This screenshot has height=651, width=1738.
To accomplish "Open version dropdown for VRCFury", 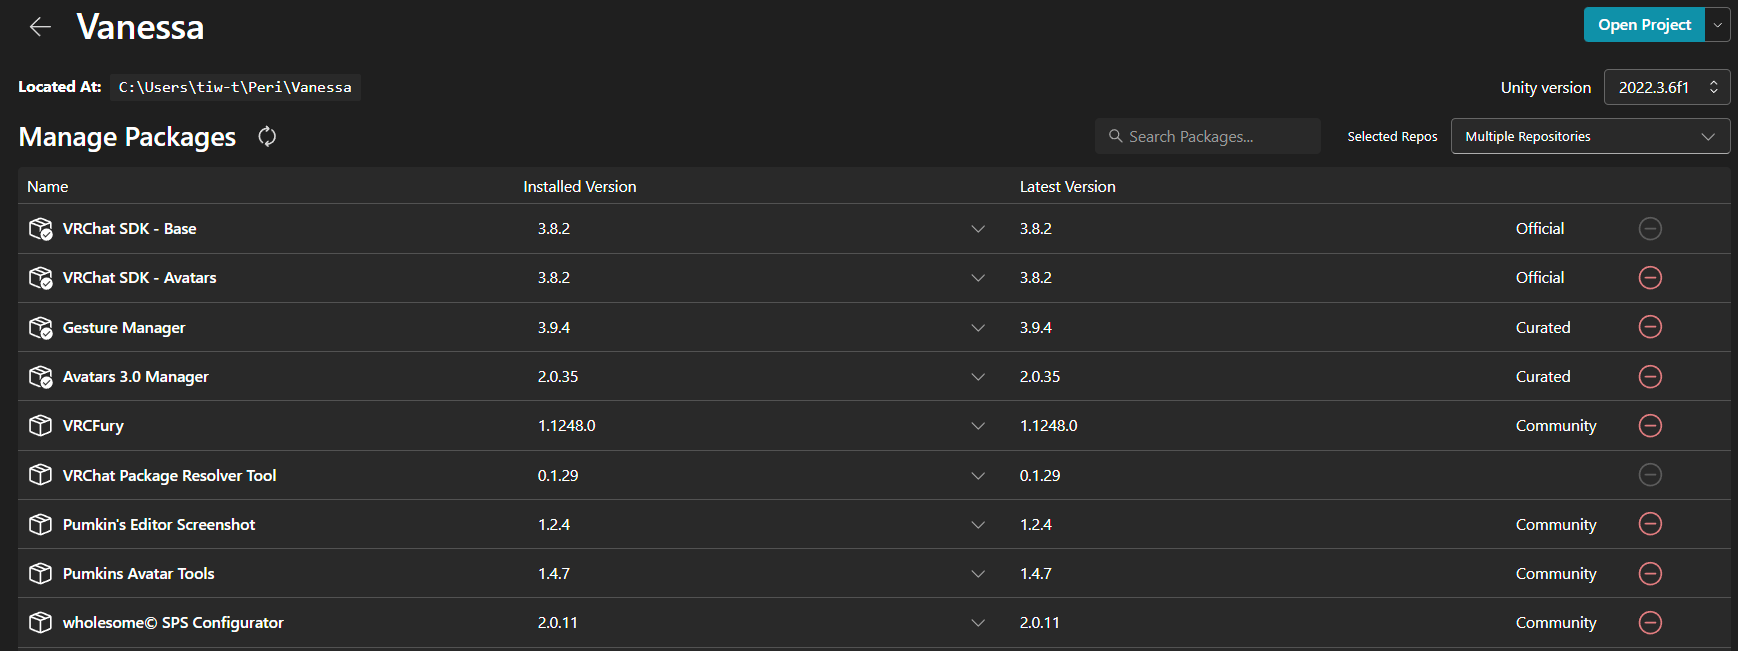I will coord(978,426).
